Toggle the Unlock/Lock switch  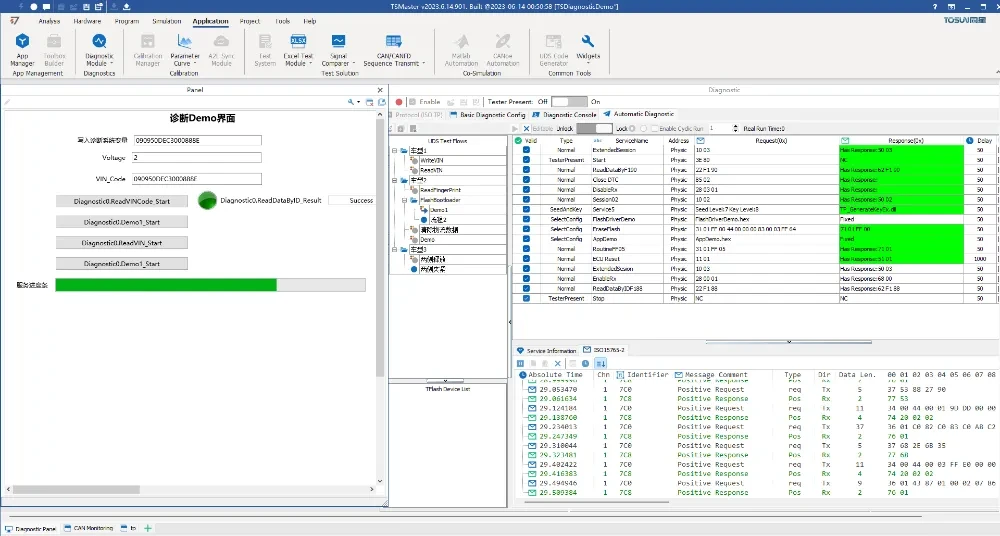(x=594, y=128)
